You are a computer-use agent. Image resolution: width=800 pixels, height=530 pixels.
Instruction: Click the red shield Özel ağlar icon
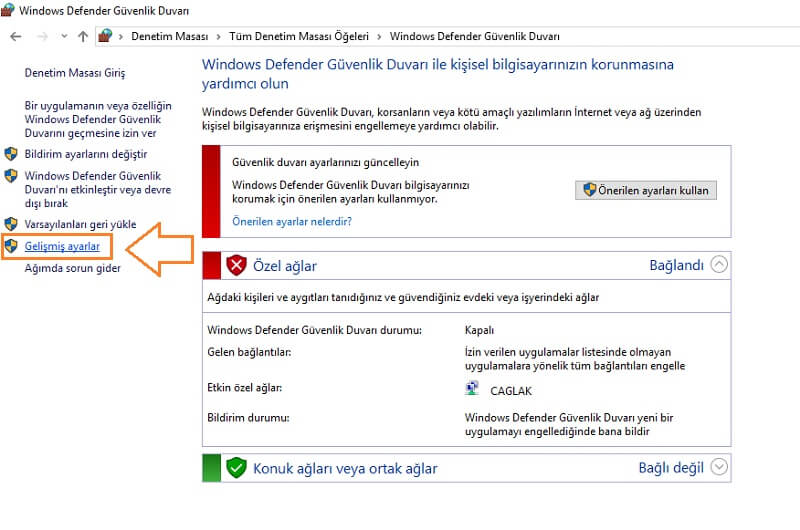pos(236,266)
